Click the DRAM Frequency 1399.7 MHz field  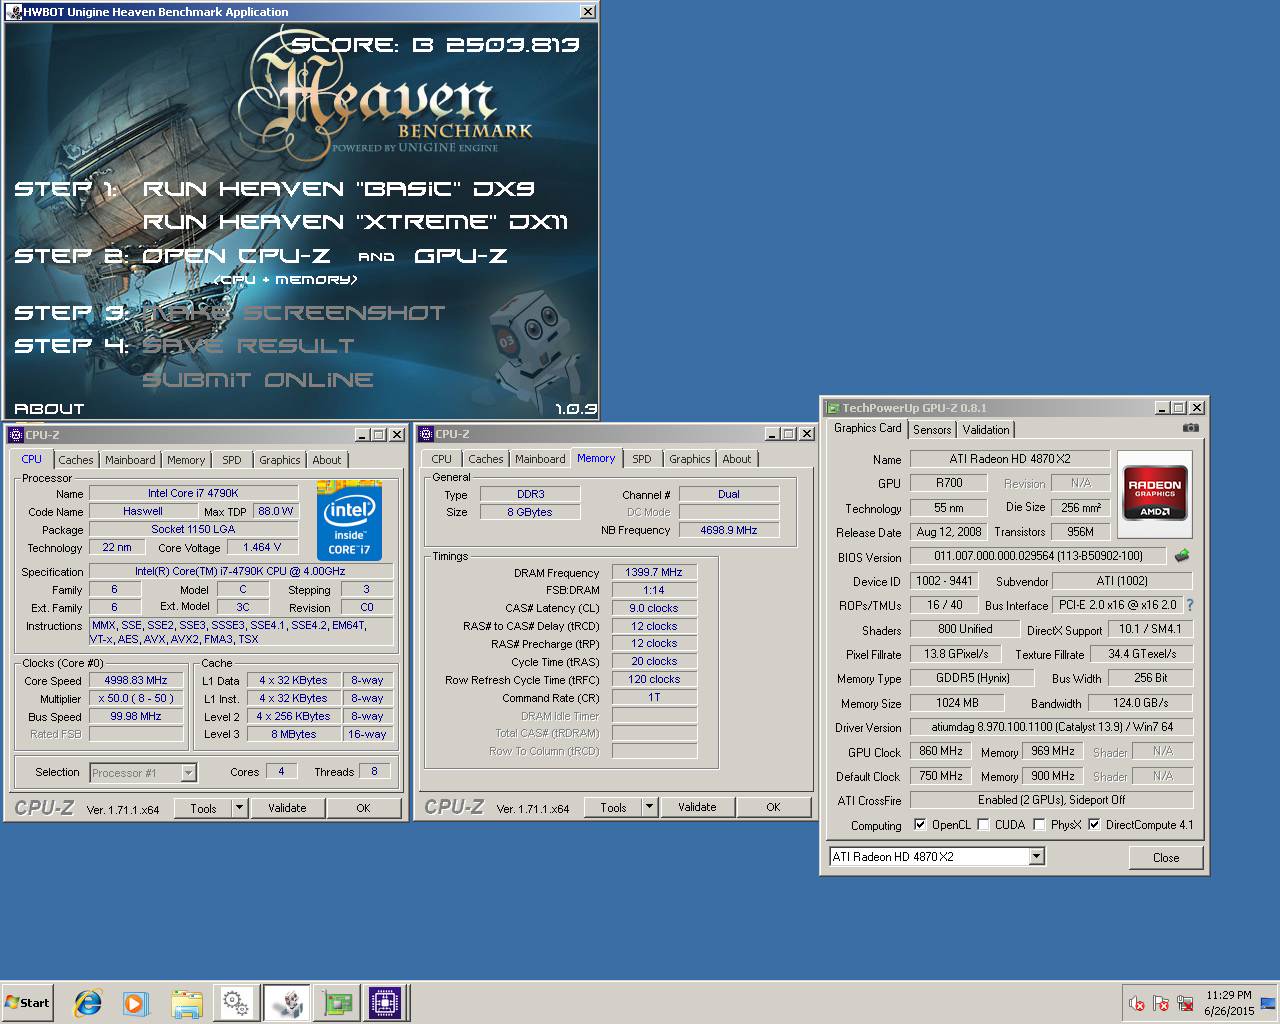pyautogui.click(x=654, y=573)
